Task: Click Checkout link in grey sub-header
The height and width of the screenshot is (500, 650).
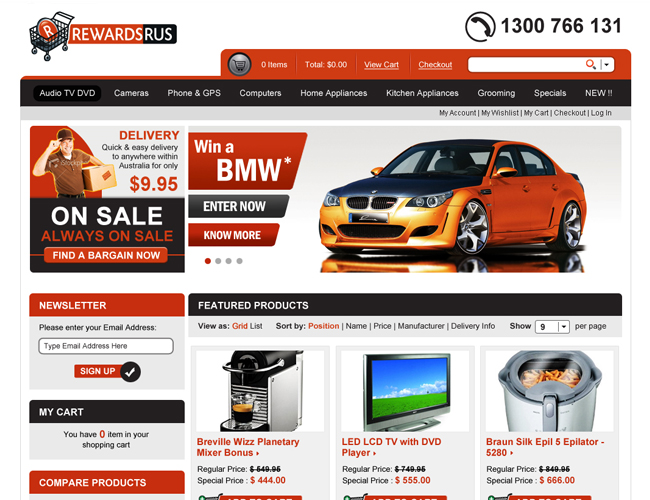Action: tap(570, 113)
